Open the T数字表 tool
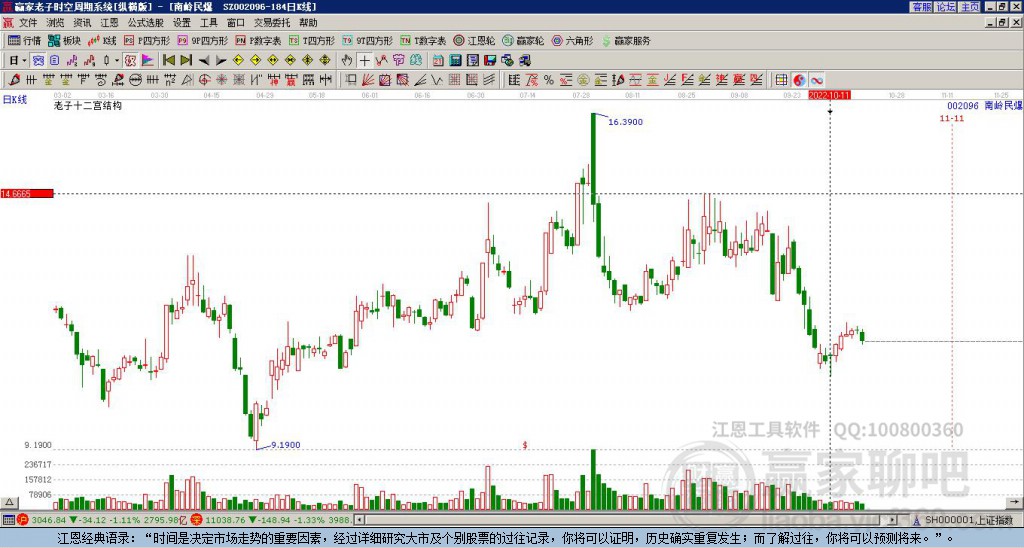Screen dimensions: 1024x548 pos(423,40)
